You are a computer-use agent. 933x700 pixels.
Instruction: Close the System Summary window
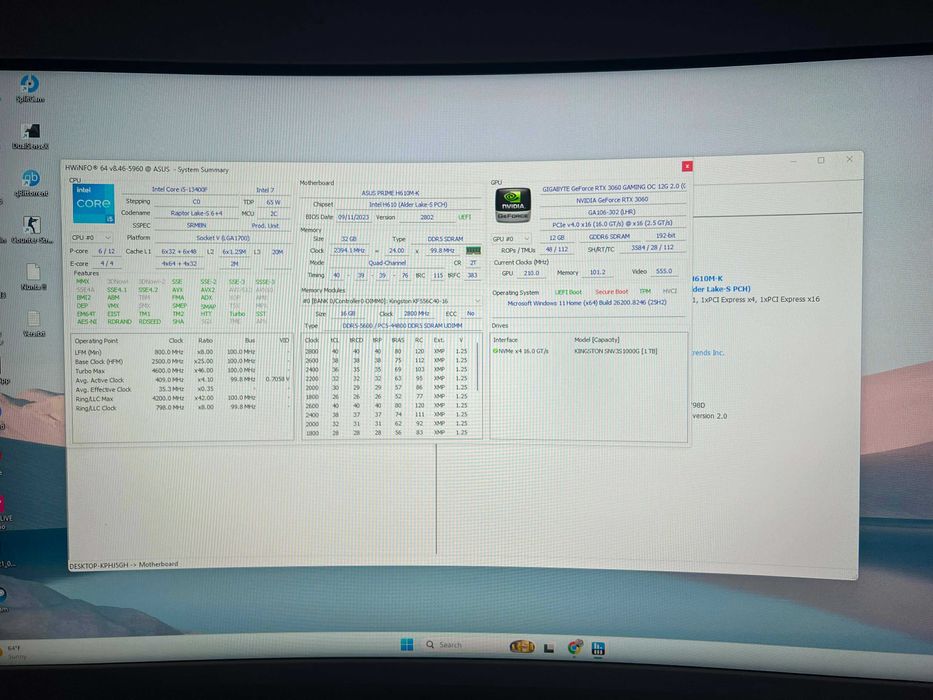click(x=687, y=166)
